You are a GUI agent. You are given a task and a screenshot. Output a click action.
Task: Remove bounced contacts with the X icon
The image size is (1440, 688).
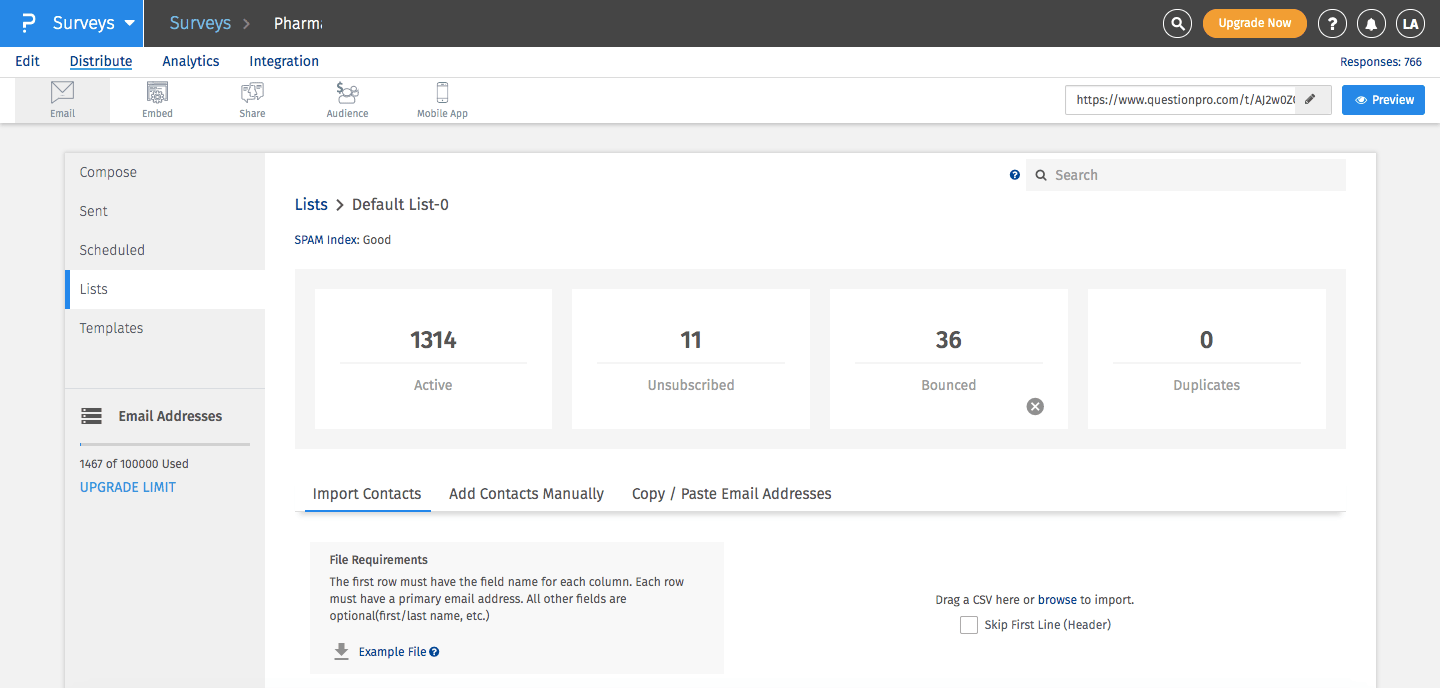(1035, 406)
